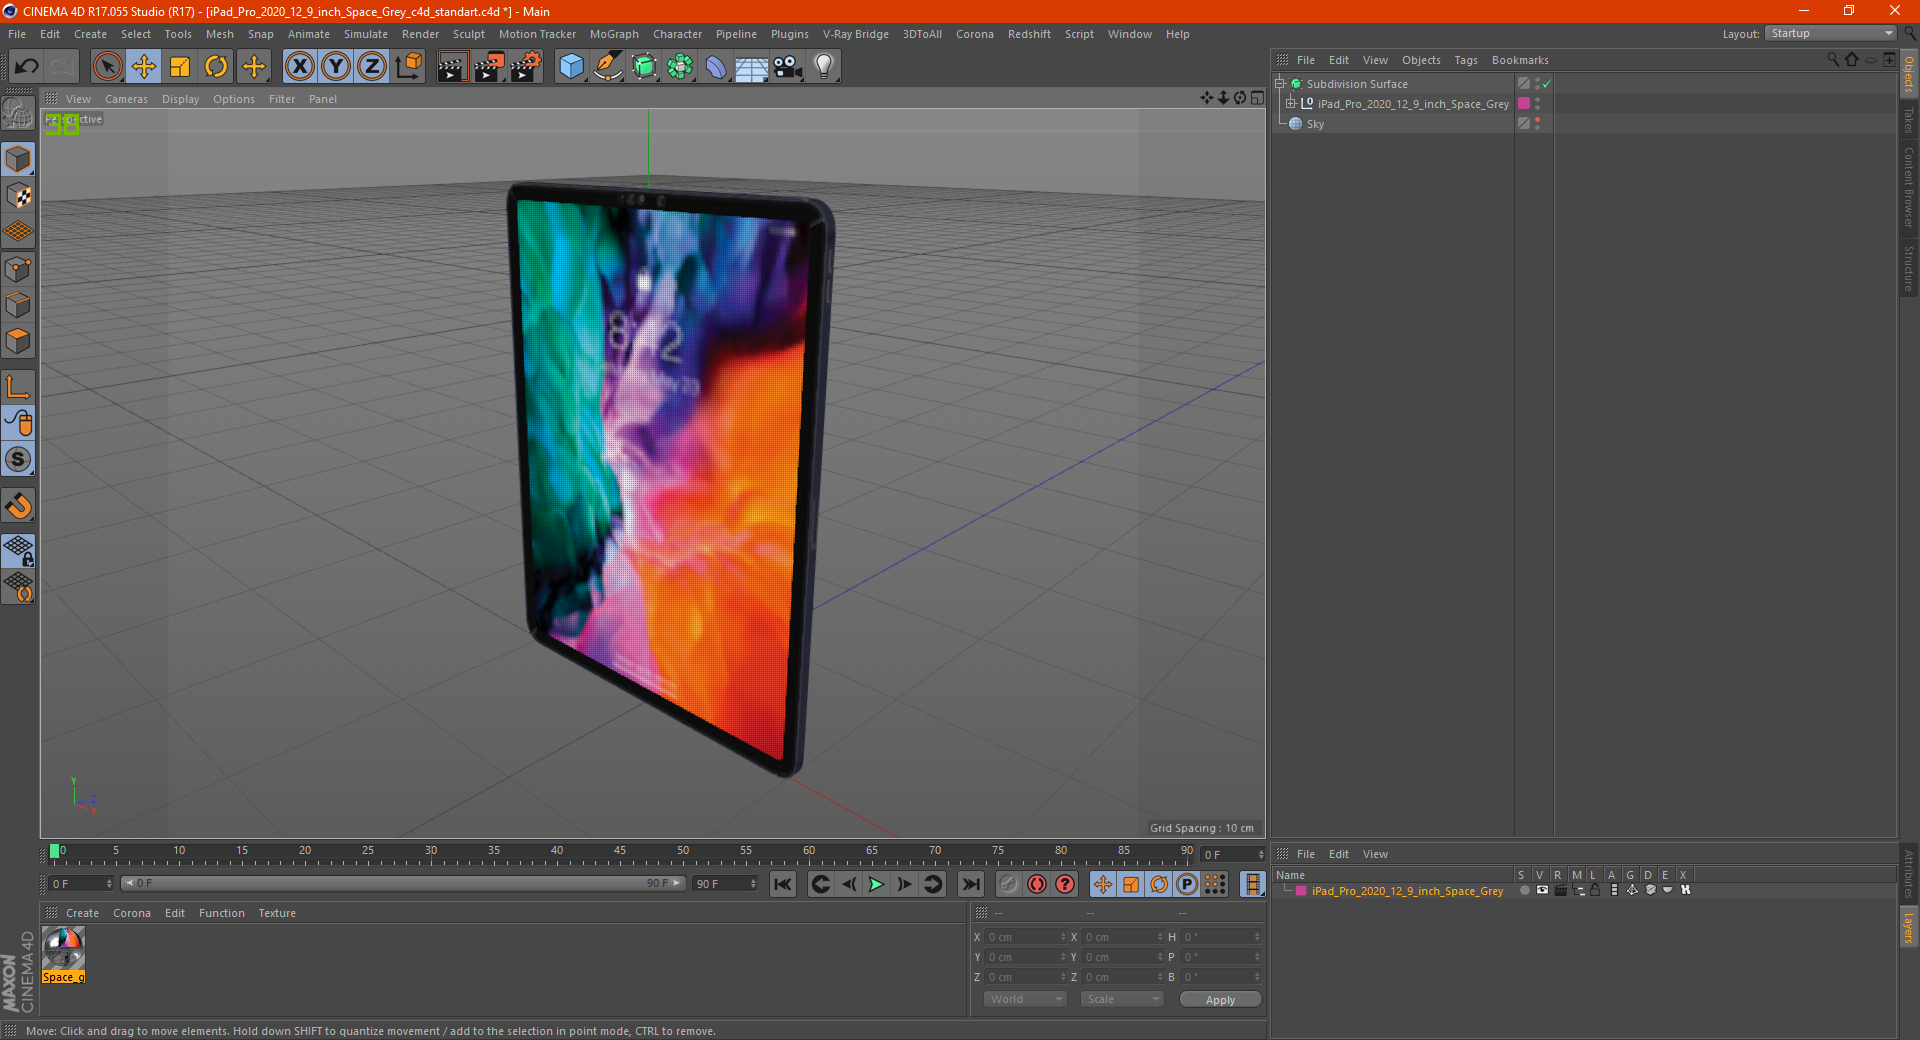Click the X position input field
The width and height of the screenshot is (1920, 1040).
click(1024, 937)
